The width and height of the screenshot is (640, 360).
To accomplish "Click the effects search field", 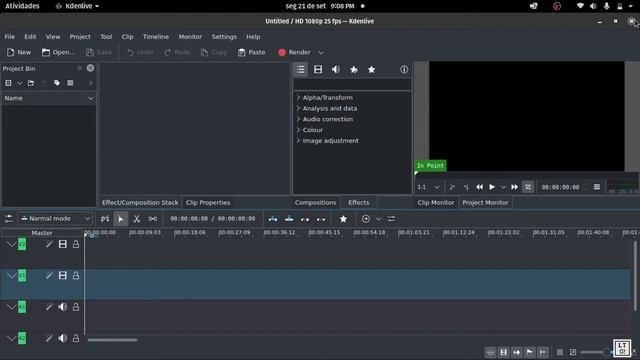I will (x=352, y=84).
